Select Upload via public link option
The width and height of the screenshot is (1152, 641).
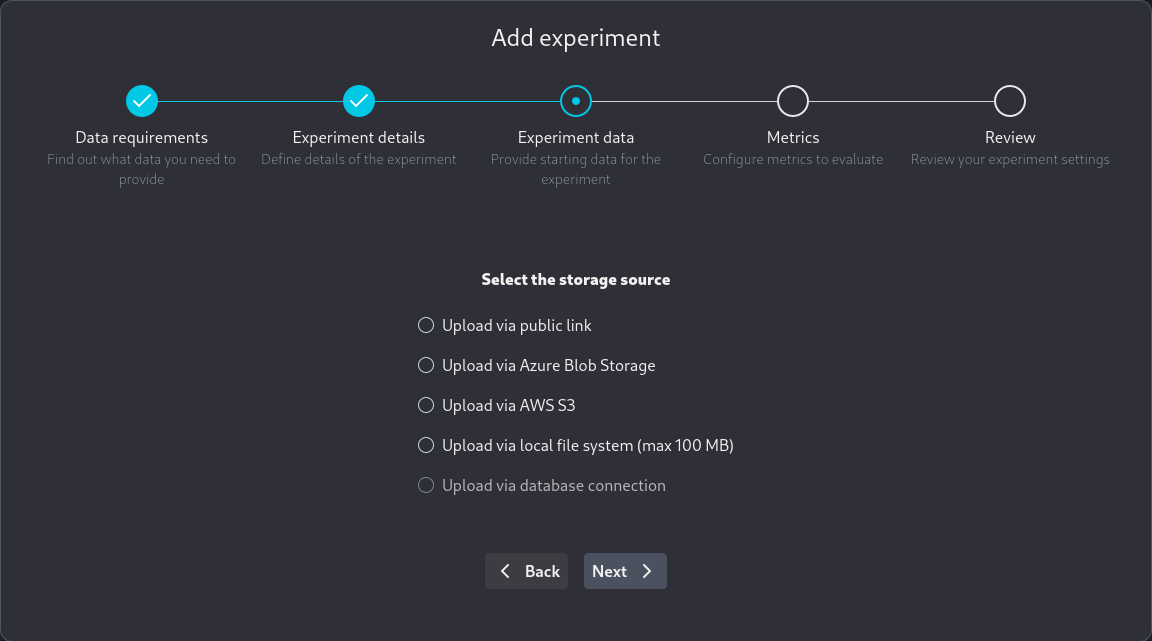pyautogui.click(x=426, y=325)
